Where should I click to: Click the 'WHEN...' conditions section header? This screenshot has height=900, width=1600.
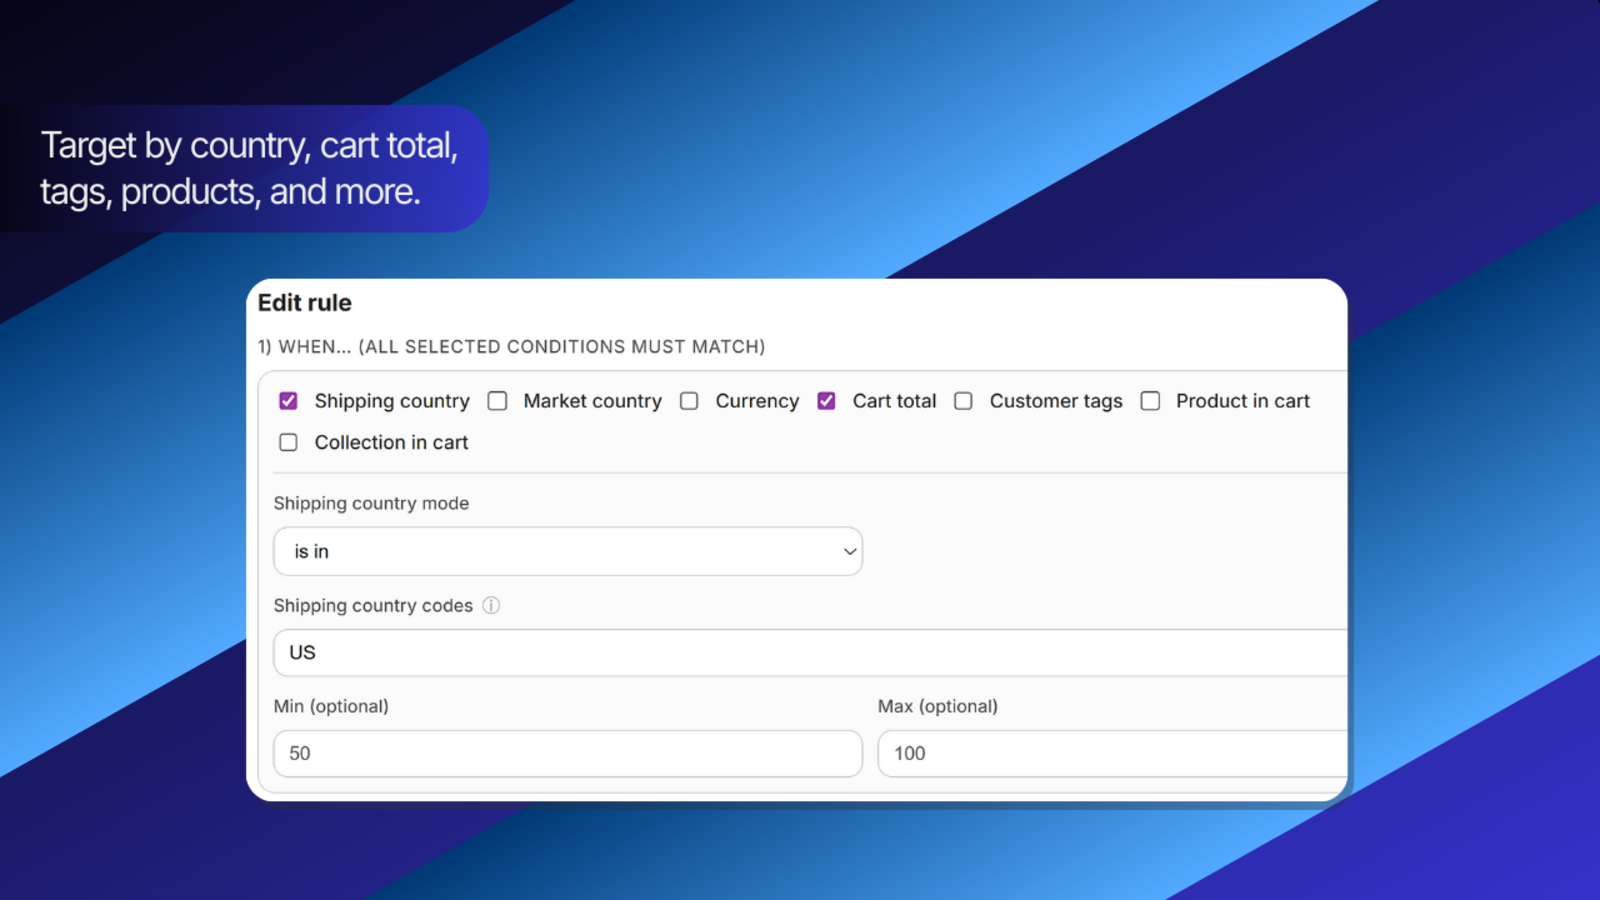coord(510,346)
